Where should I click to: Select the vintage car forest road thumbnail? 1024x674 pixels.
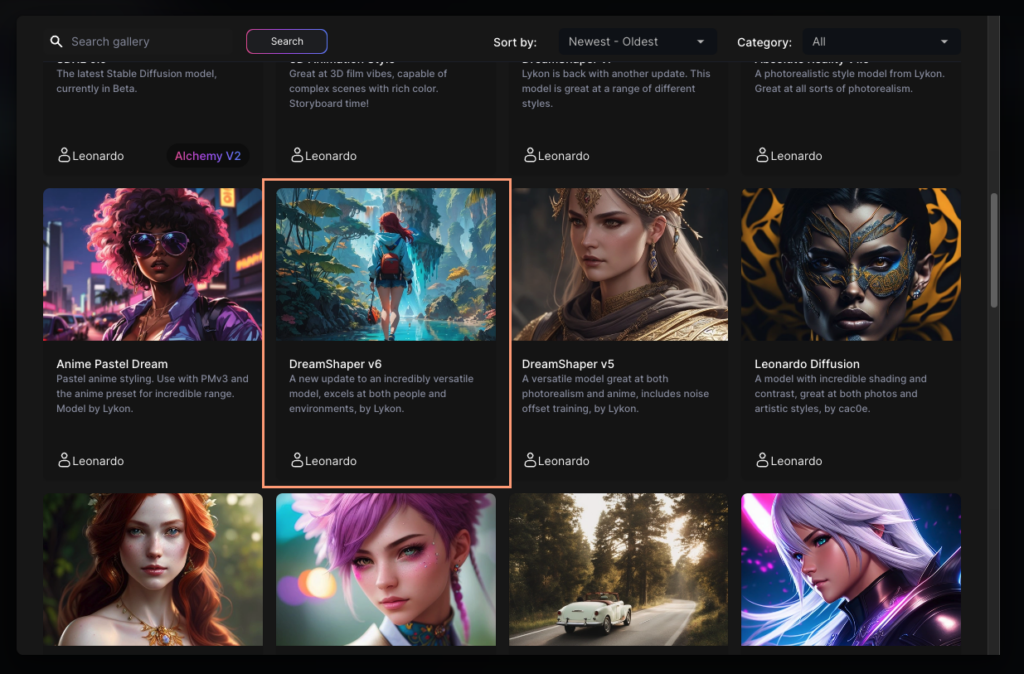click(619, 569)
